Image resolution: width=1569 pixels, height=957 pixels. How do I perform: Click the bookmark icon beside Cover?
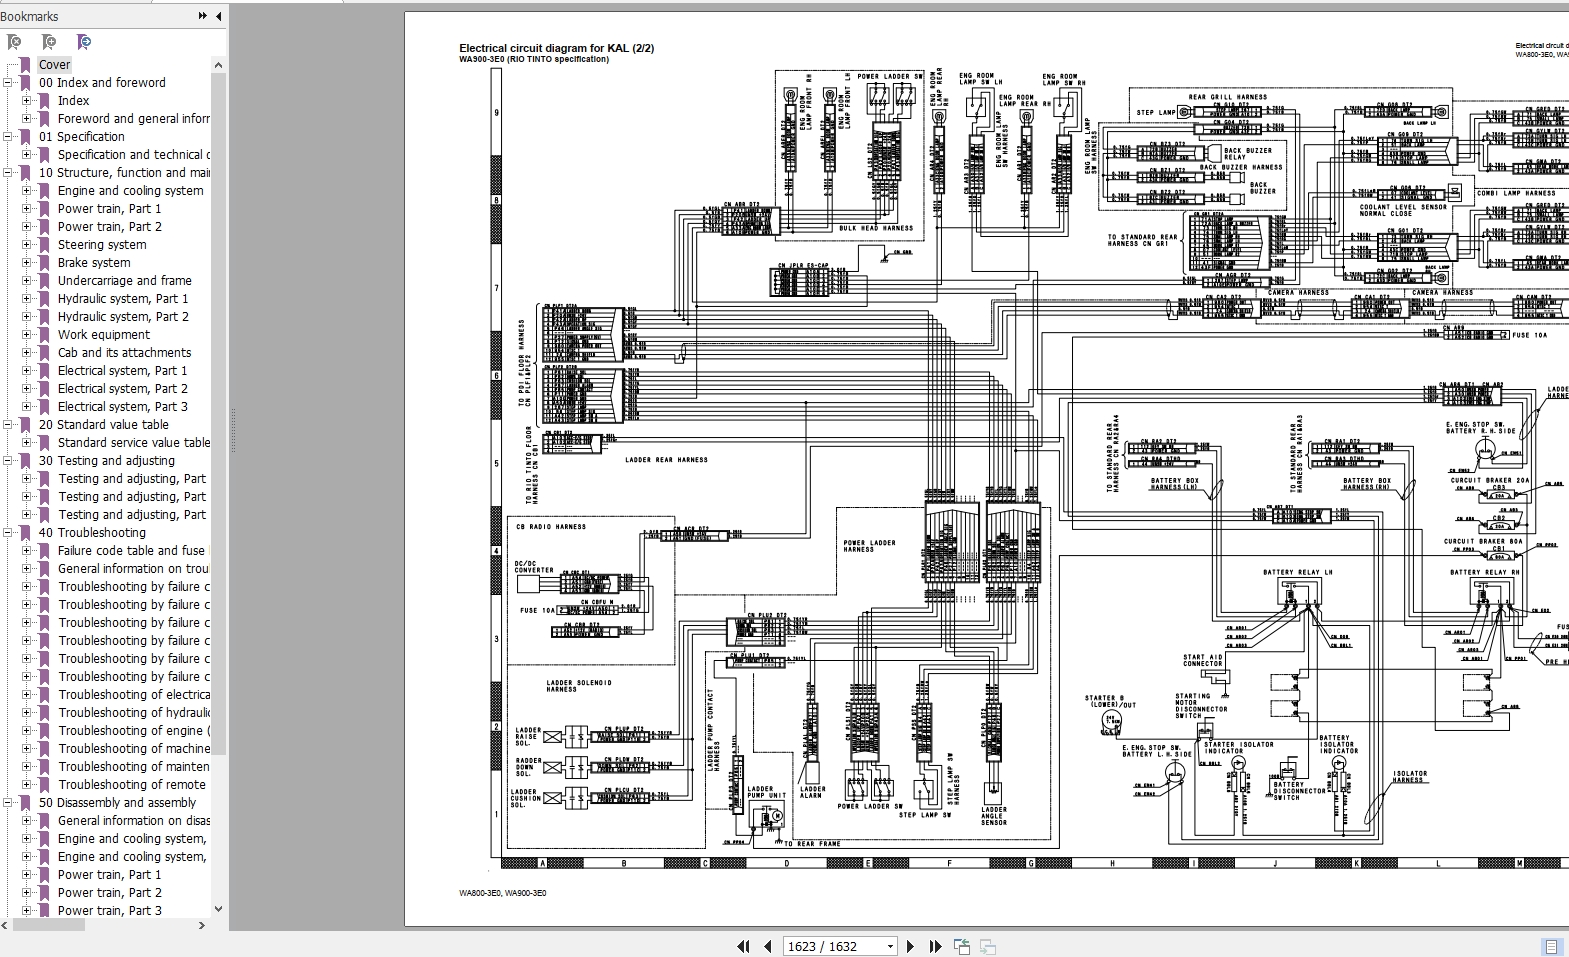click(x=26, y=65)
